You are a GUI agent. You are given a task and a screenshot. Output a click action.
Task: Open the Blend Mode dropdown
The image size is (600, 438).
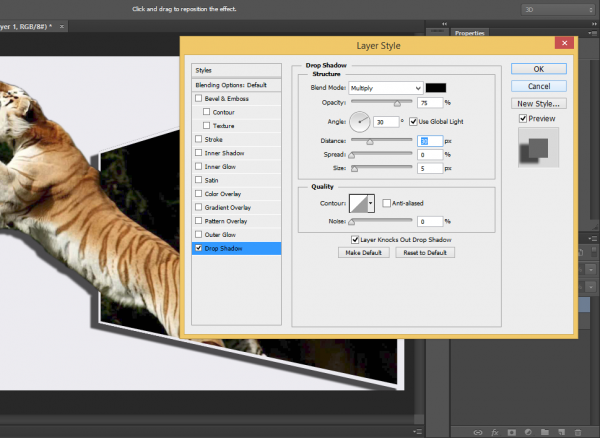pos(386,88)
